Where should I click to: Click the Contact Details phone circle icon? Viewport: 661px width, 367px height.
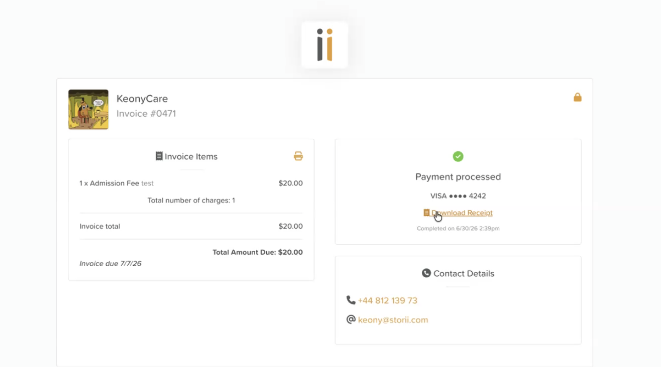coord(426,273)
